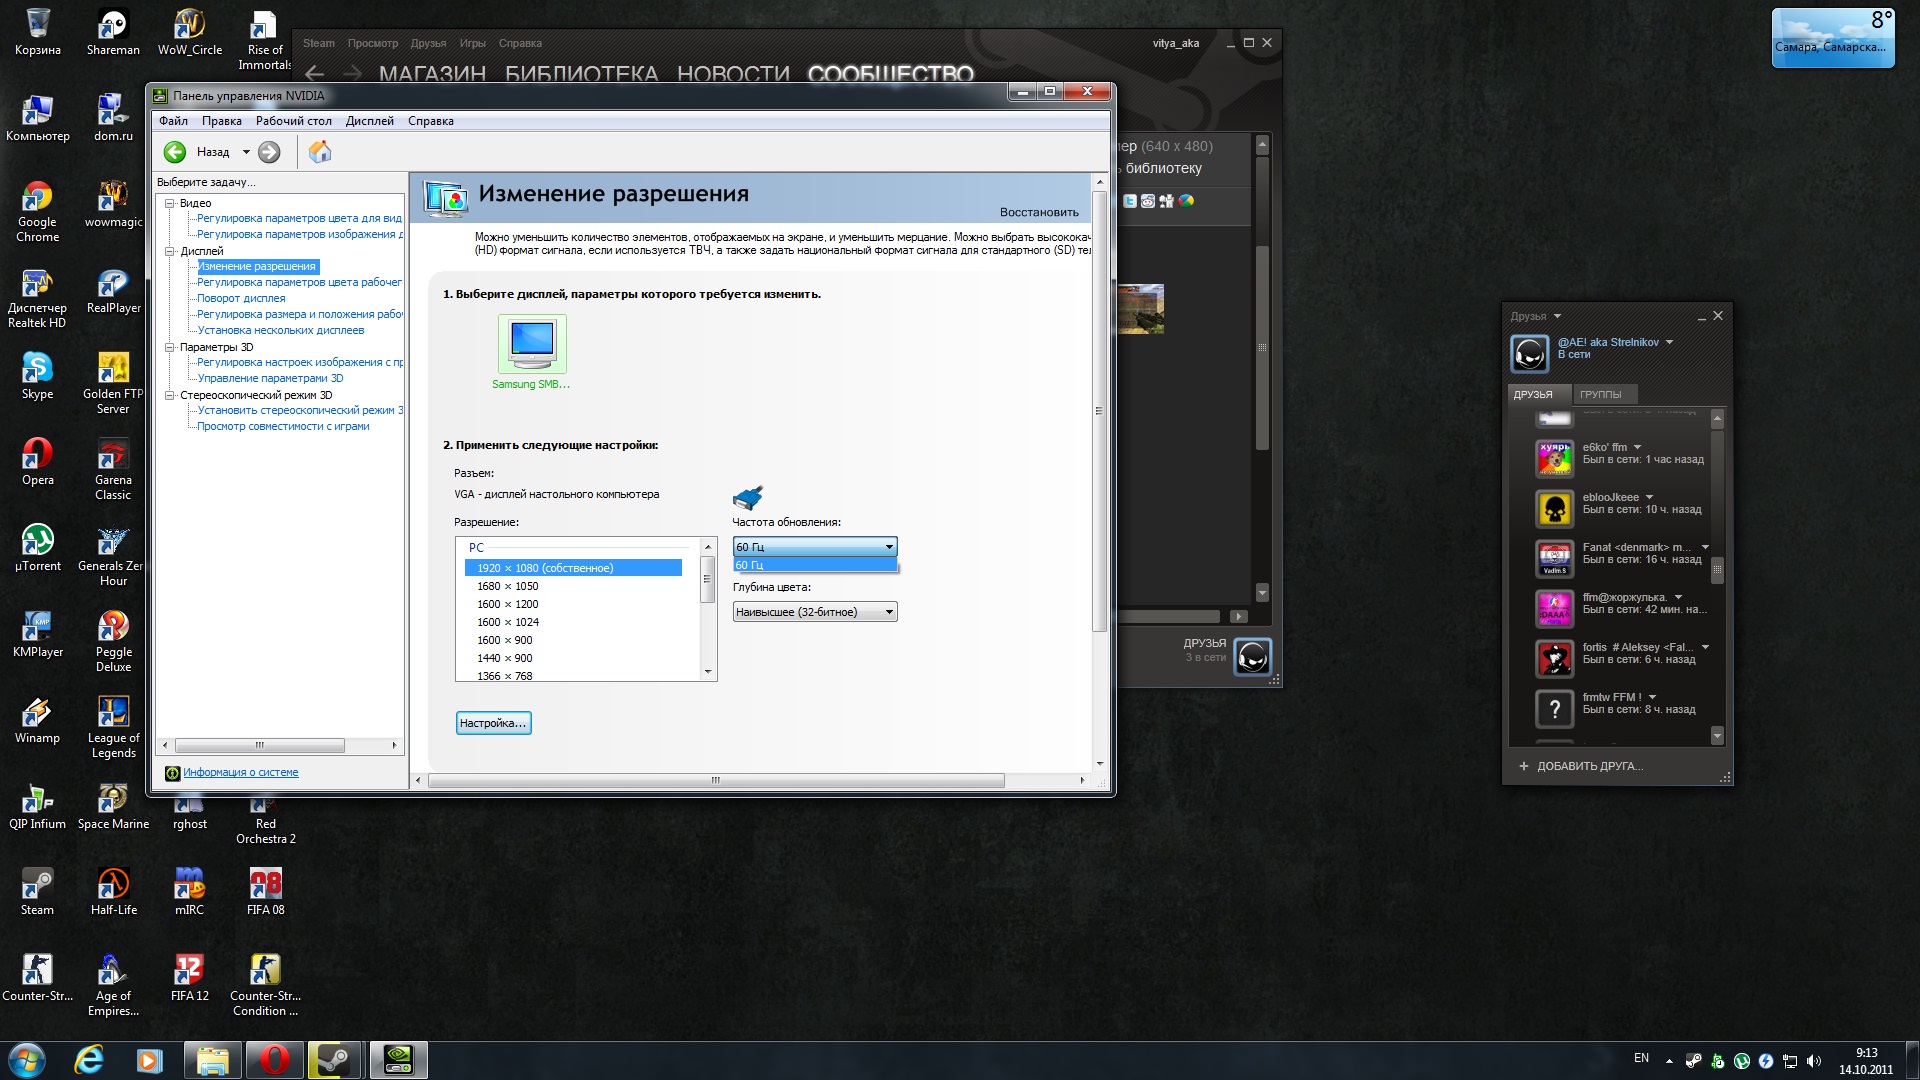1920x1080 pixels.
Task: Click the Настройка... button
Action: click(493, 723)
